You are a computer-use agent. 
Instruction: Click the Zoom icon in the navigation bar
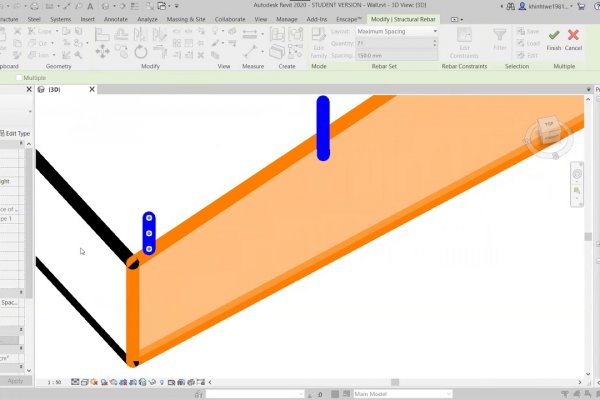(577, 191)
